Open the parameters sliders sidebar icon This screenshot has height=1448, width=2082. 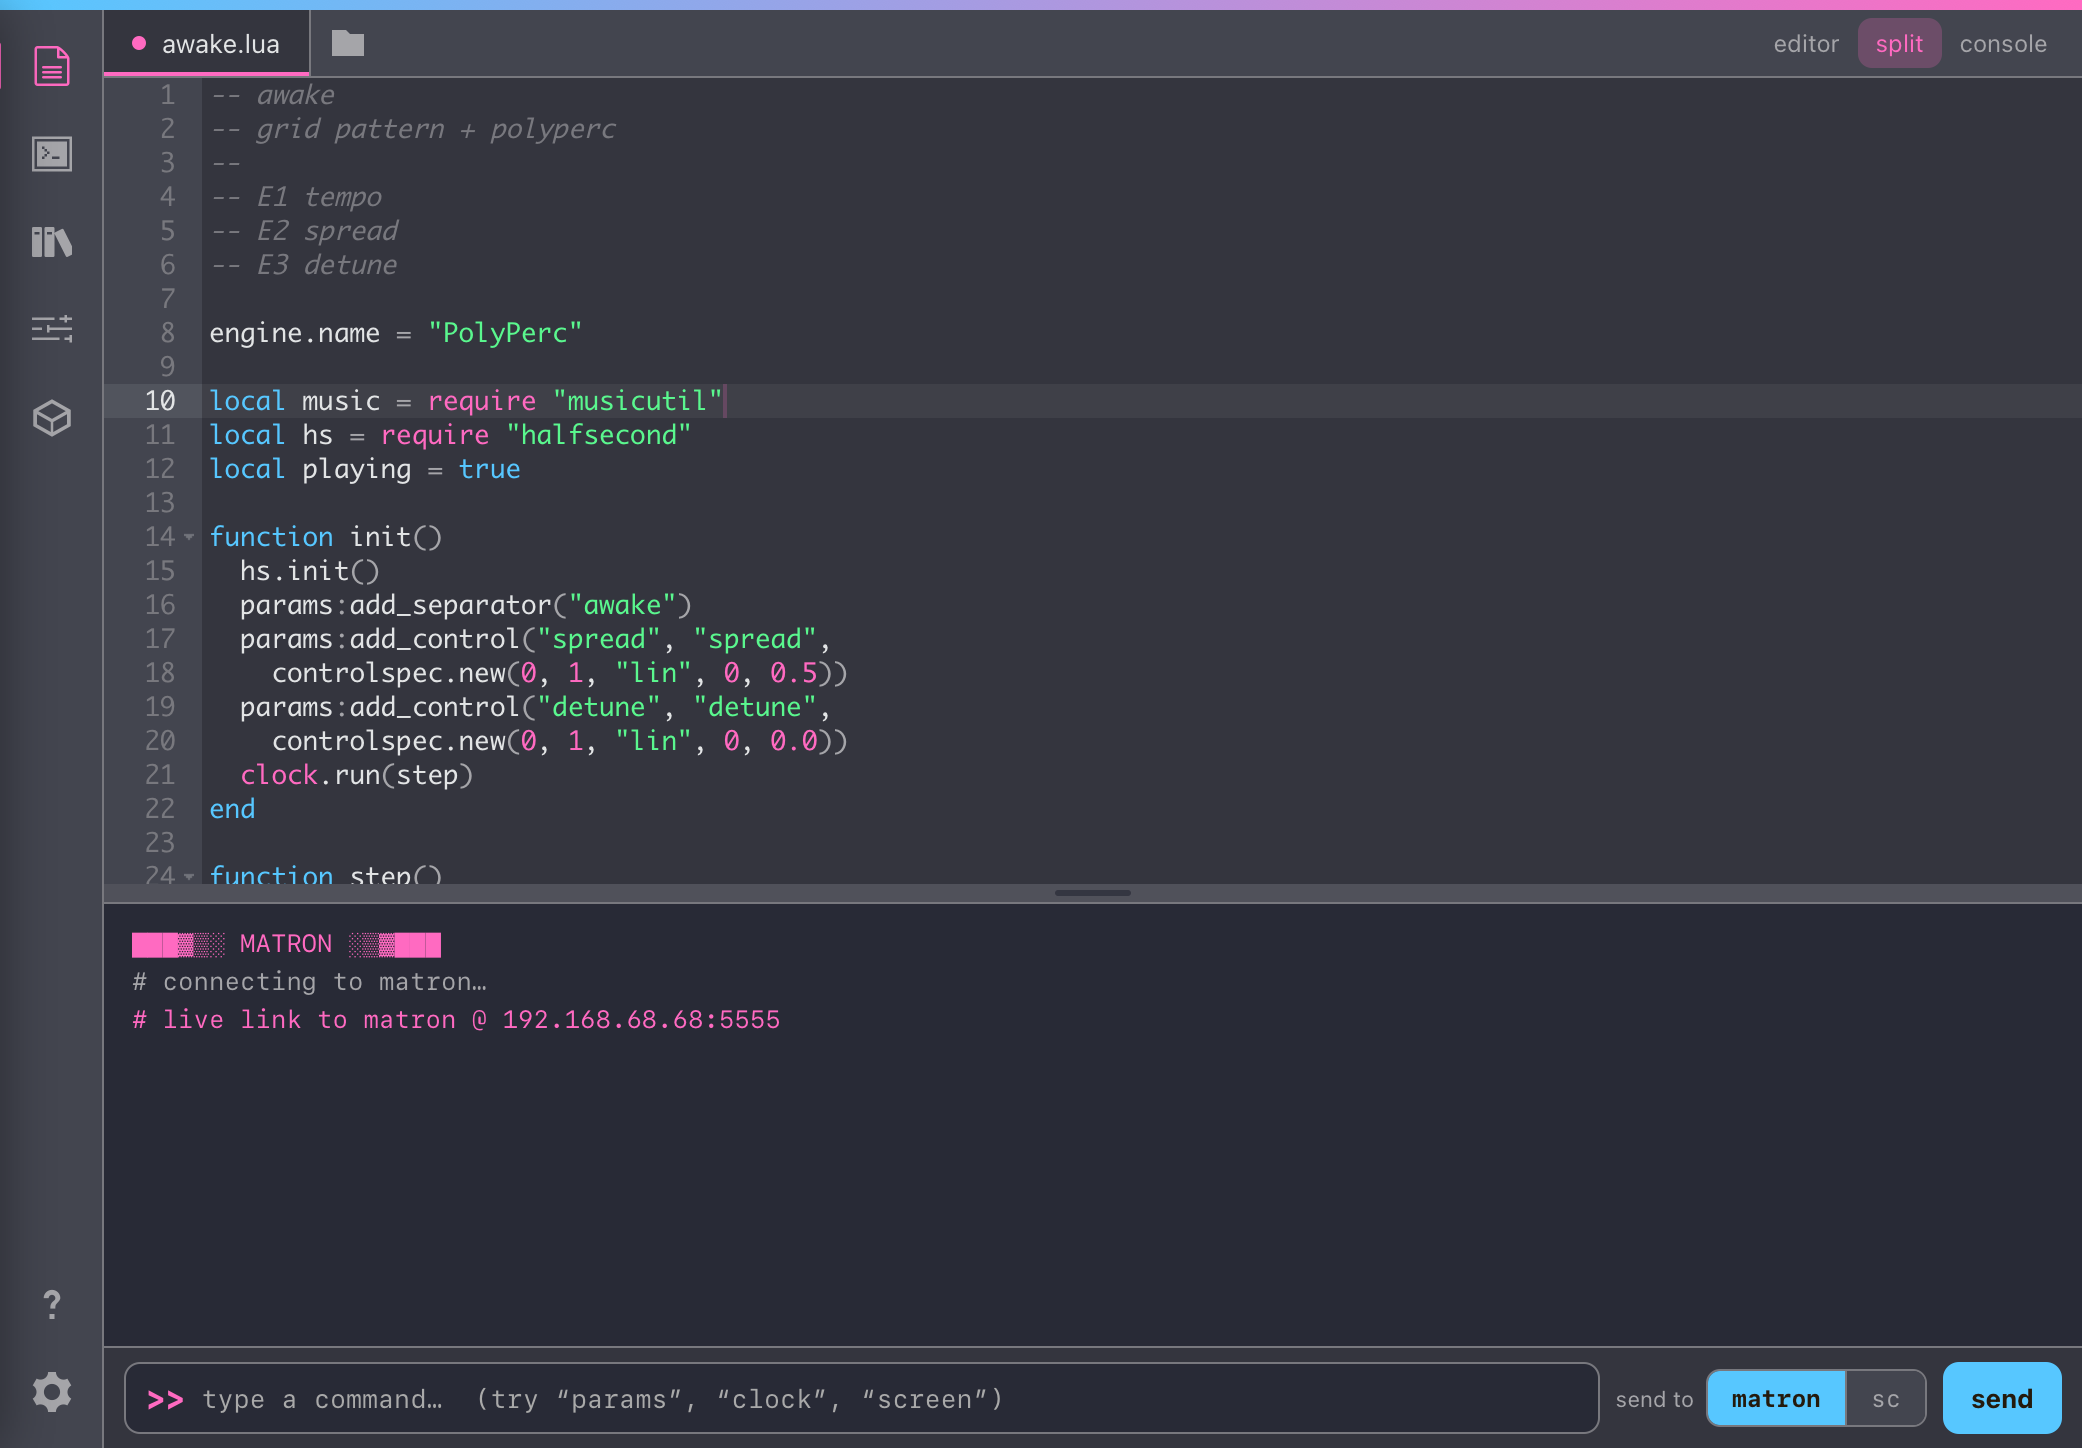(x=52, y=329)
